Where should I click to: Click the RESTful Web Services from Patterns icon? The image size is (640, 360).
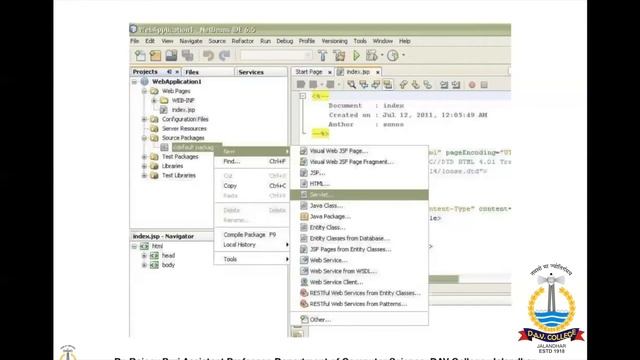pyautogui.click(x=304, y=304)
